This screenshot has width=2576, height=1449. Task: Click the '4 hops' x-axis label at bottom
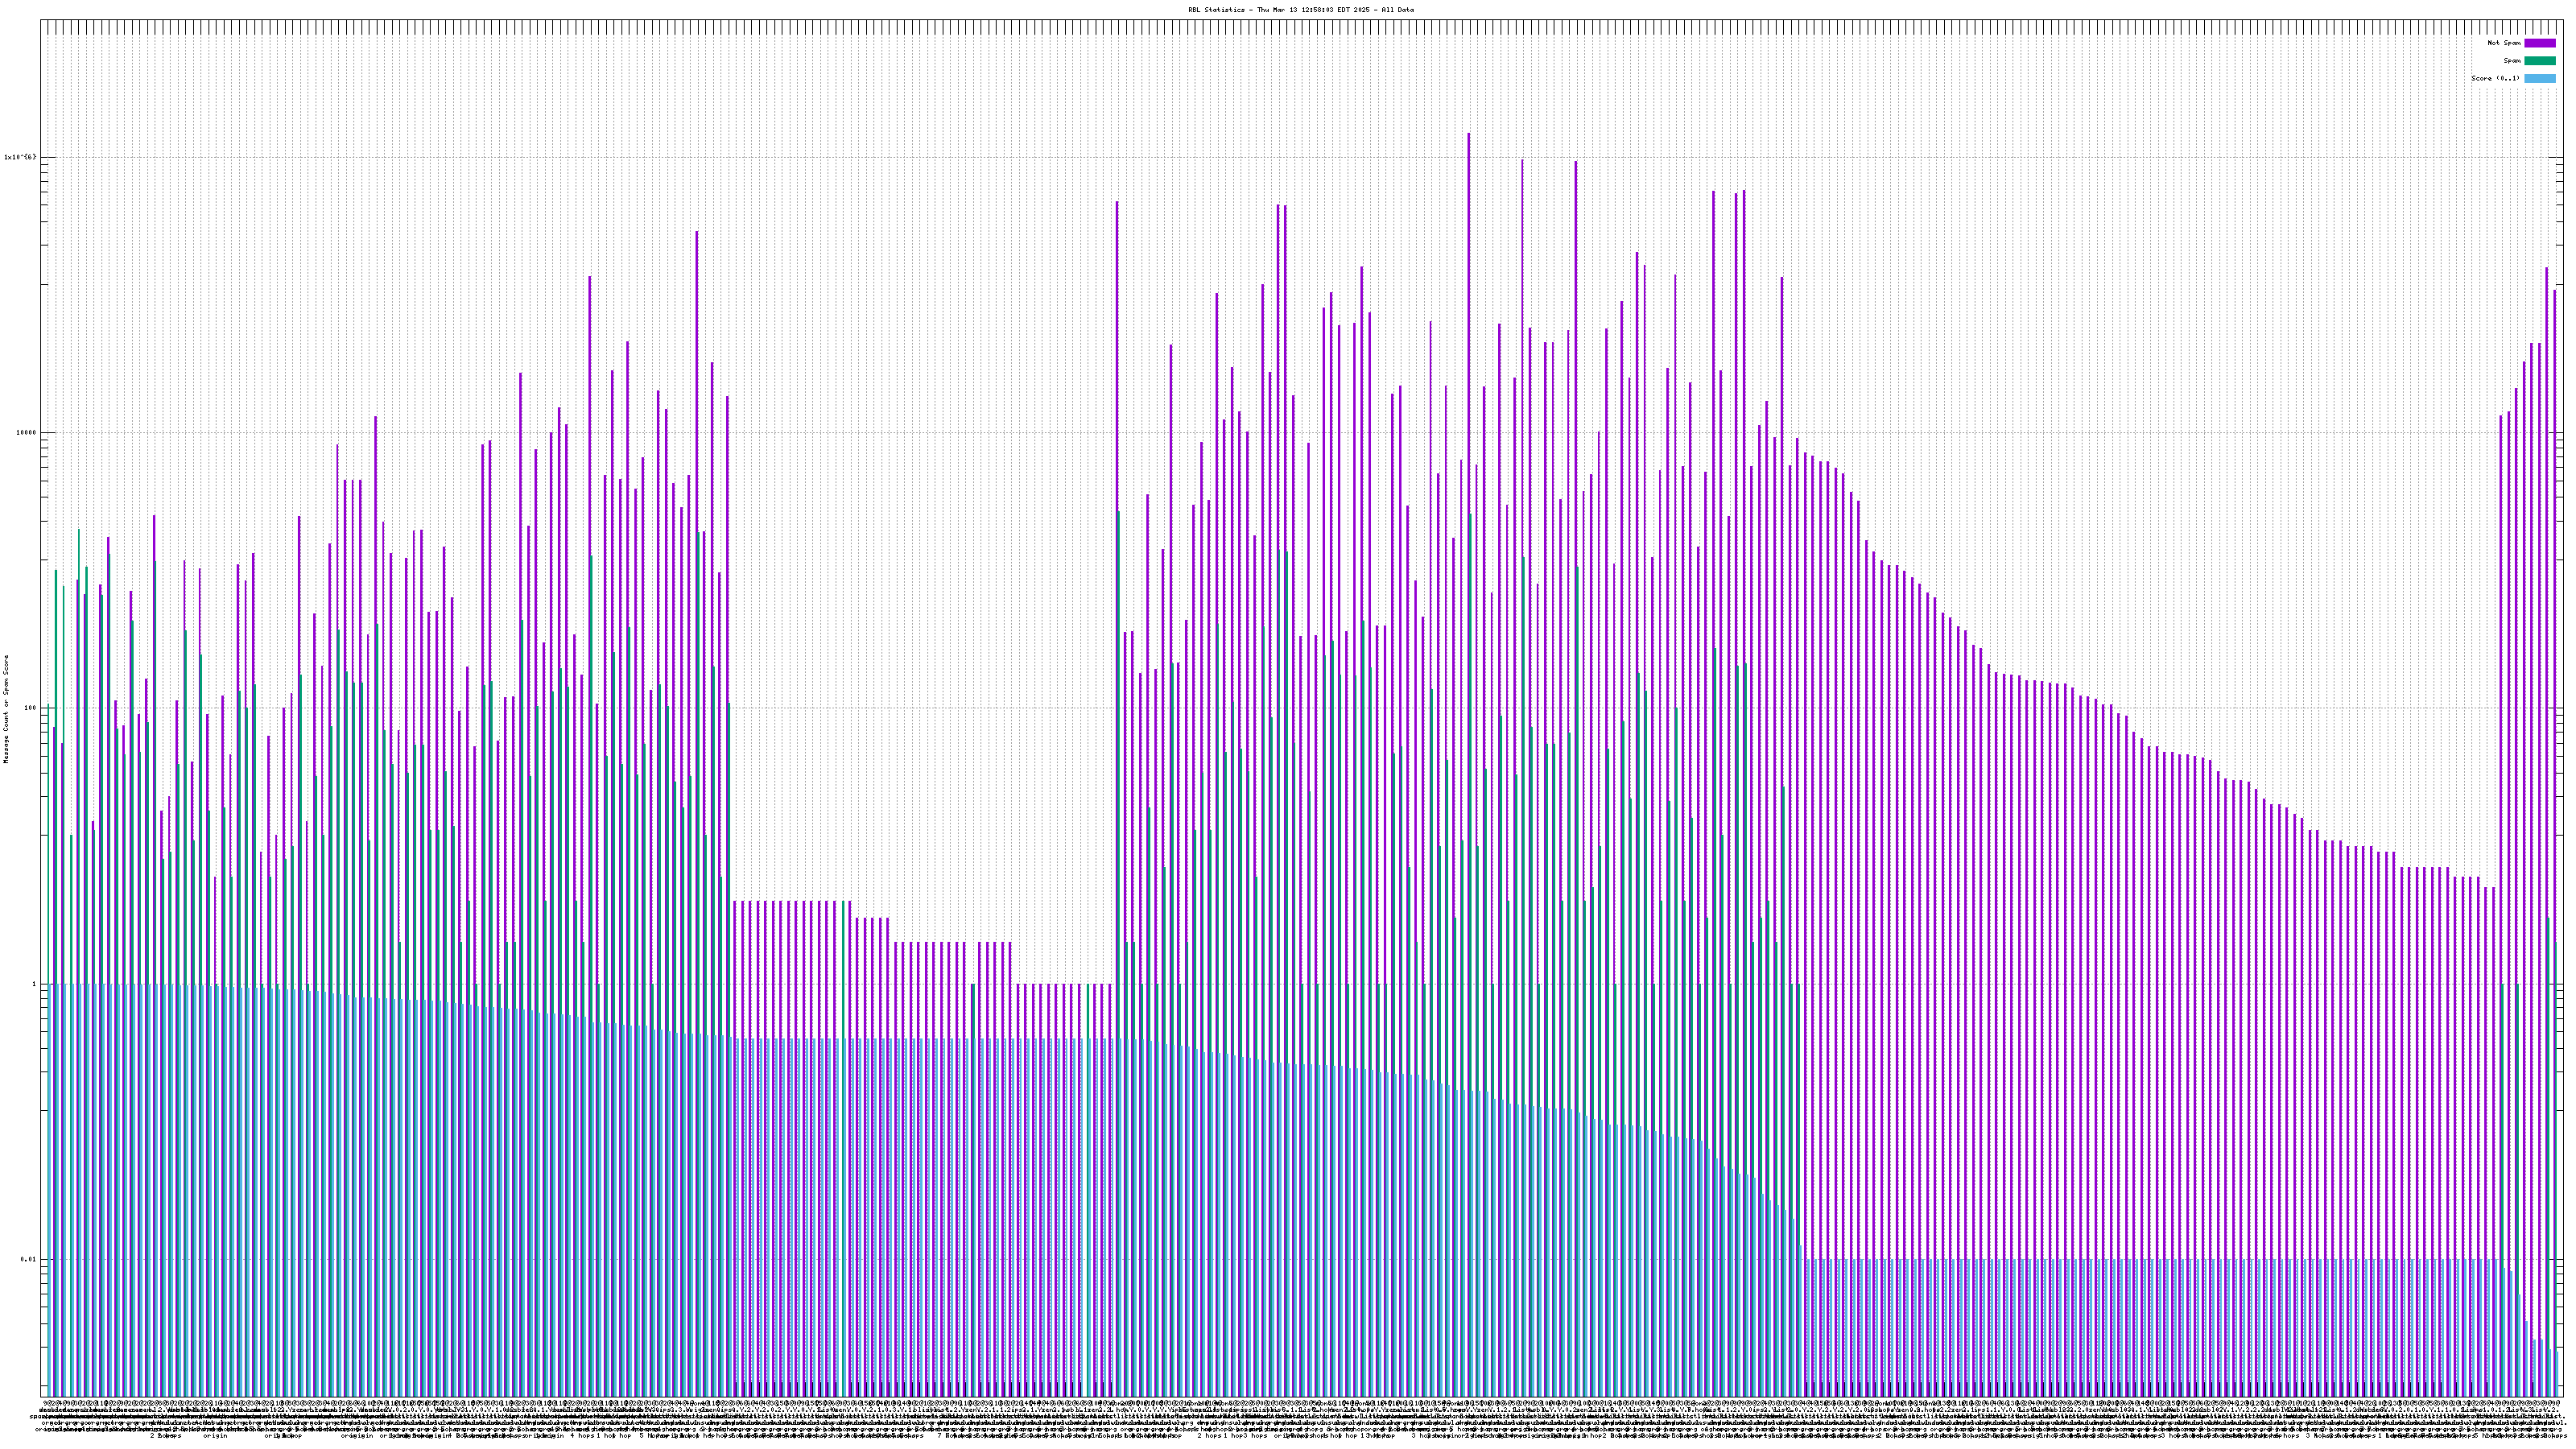581,1436
